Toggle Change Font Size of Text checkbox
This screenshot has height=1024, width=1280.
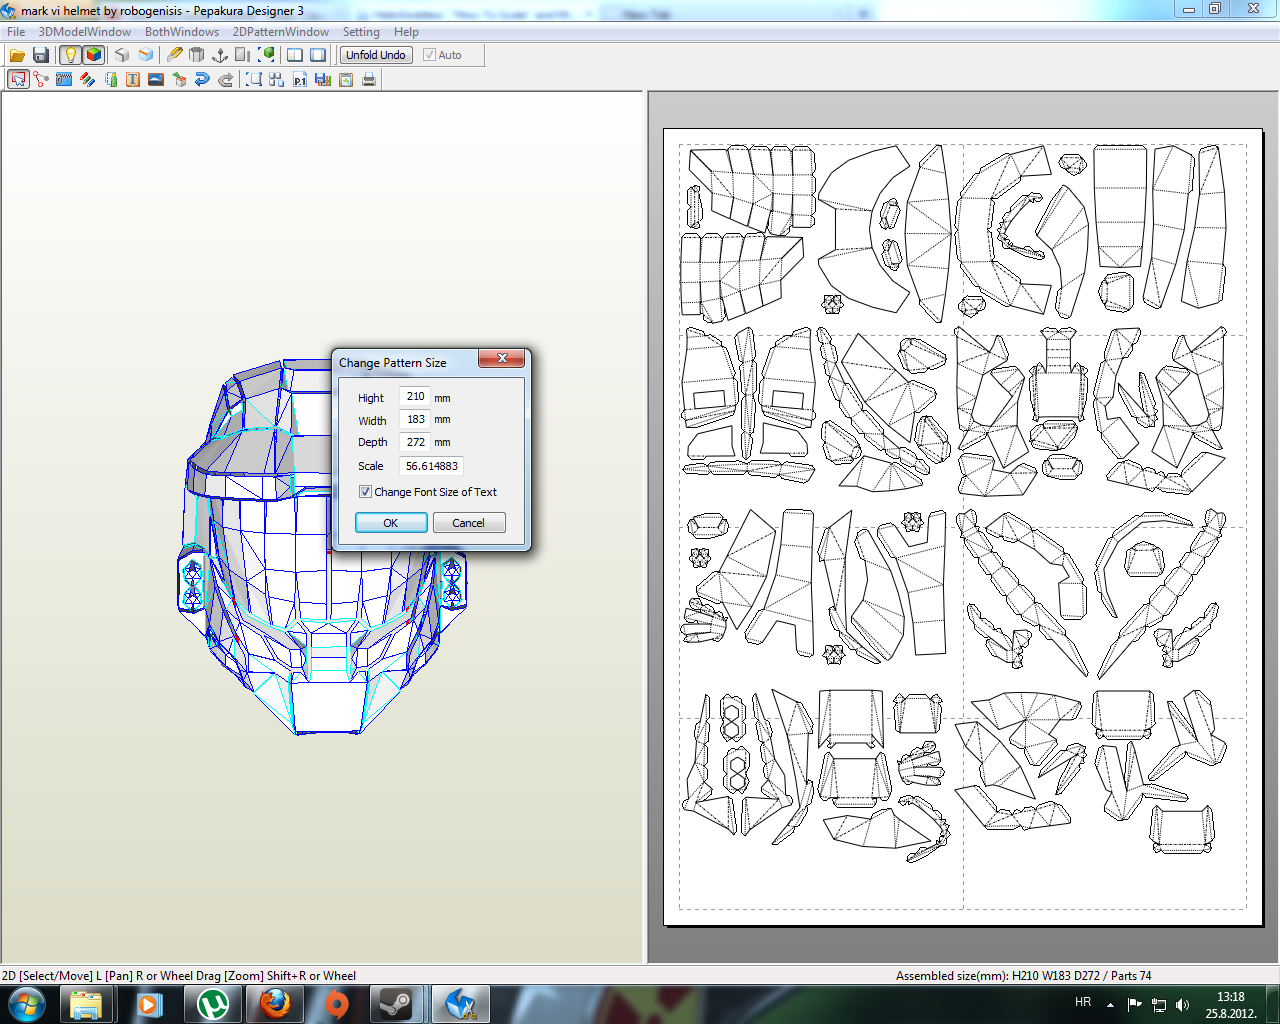point(365,492)
